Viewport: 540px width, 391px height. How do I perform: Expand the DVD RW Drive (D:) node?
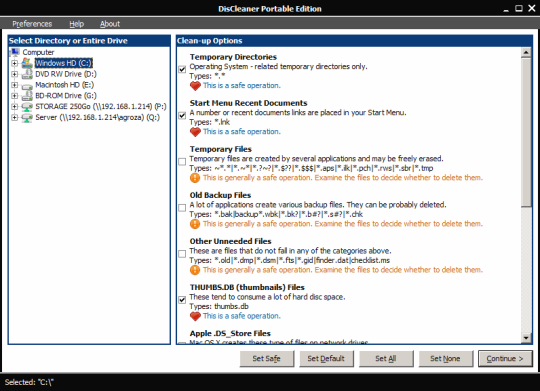(x=14, y=74)
